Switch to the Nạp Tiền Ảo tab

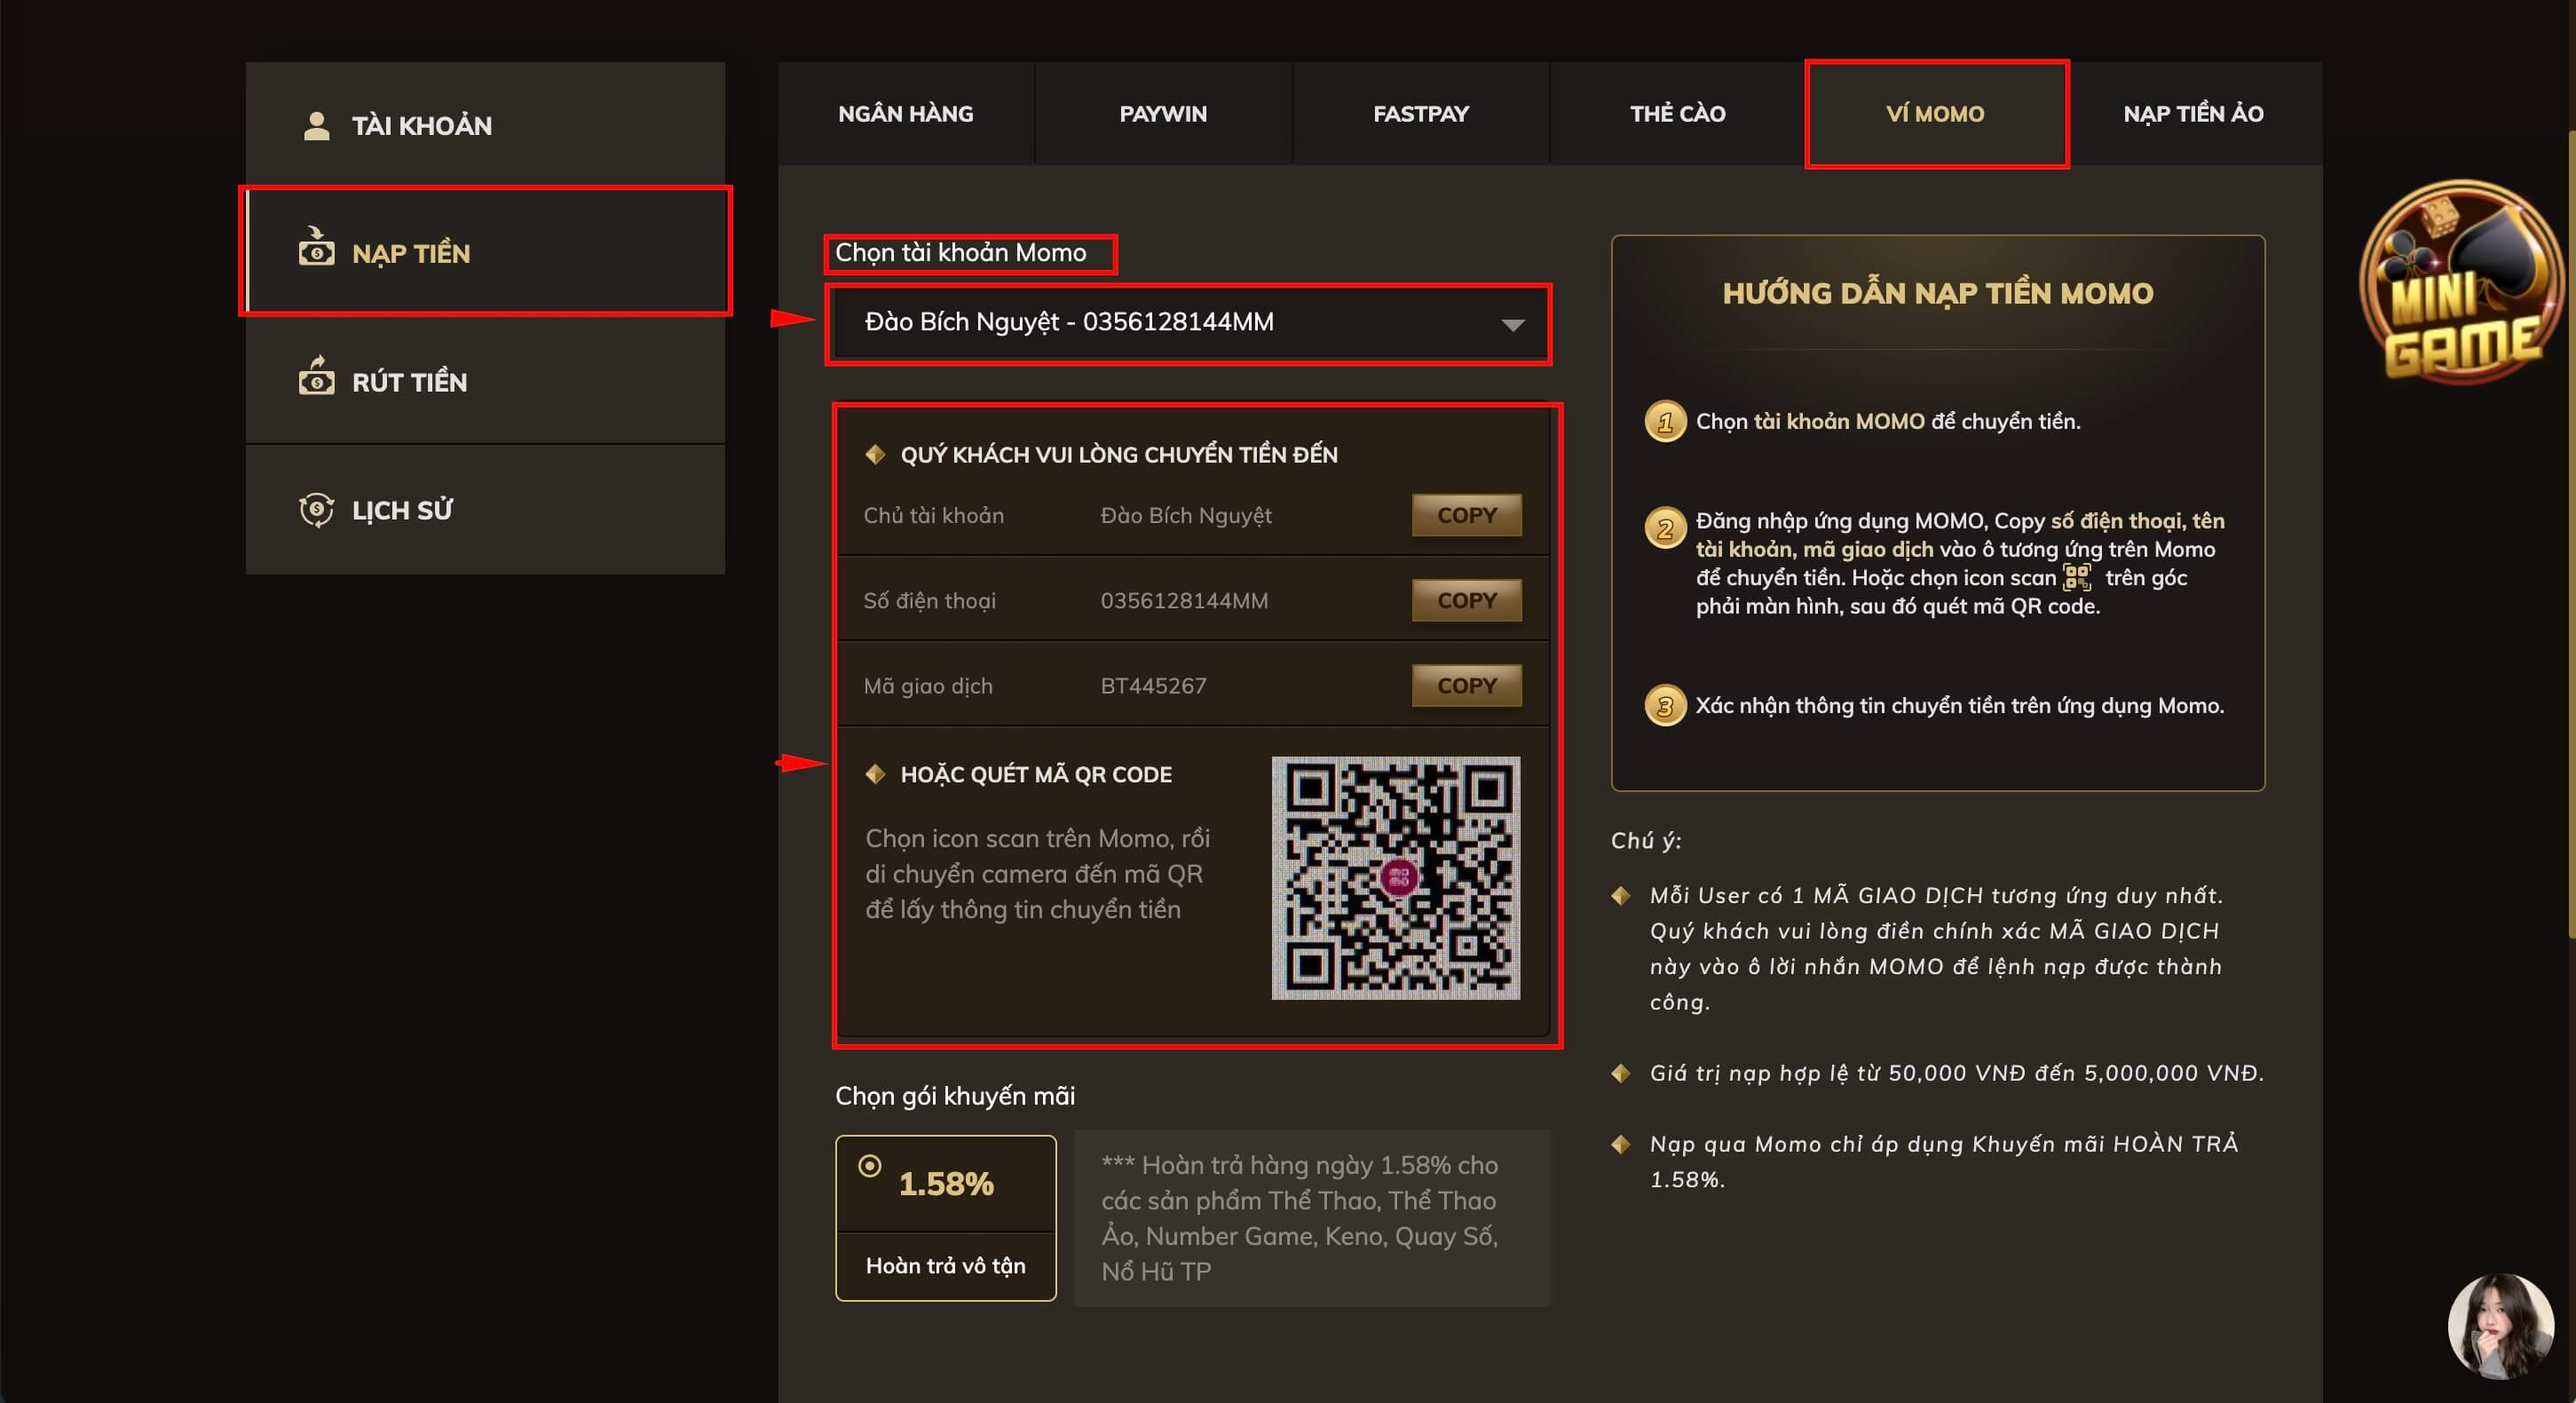pos(2194,113)
